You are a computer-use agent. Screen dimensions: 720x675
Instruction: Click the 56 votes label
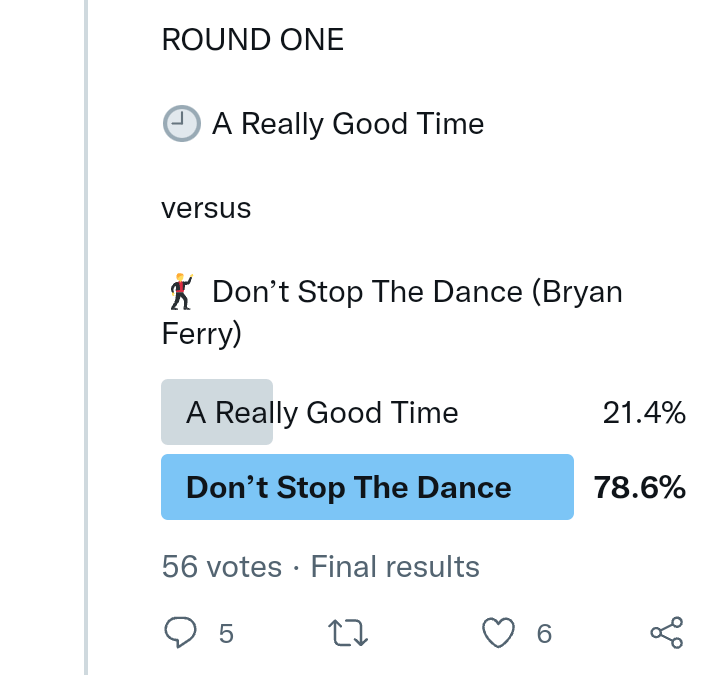pyautogui.click(x=221, y=567)
